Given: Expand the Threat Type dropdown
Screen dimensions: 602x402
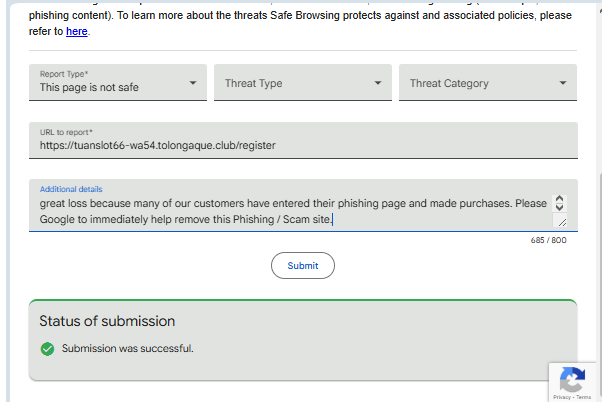Looking at the screenshot, I should coord(302,83).
